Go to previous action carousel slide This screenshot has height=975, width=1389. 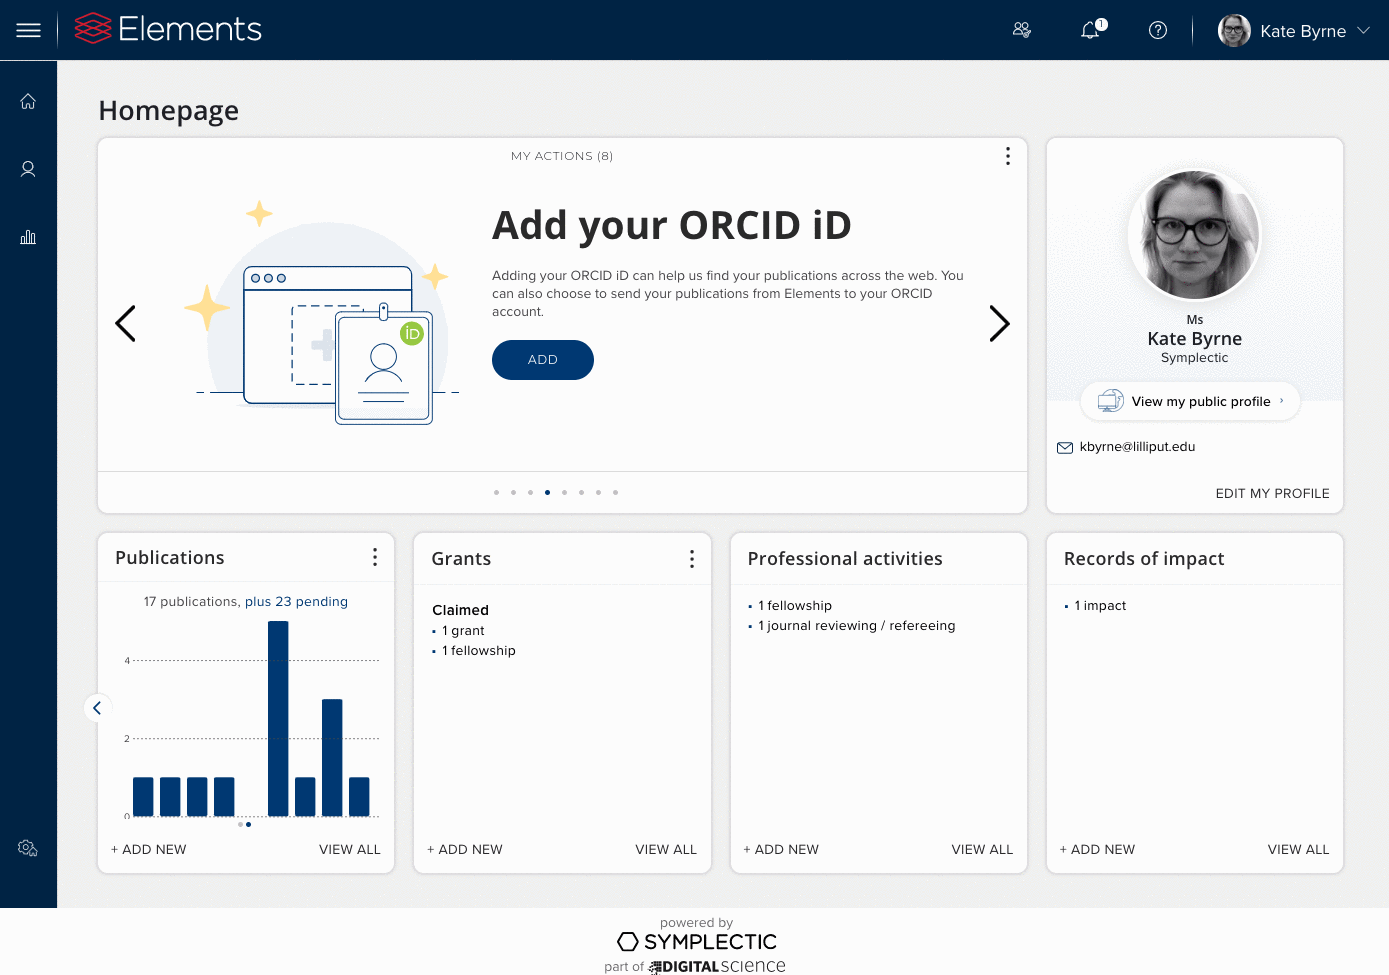tap(126, 323)
